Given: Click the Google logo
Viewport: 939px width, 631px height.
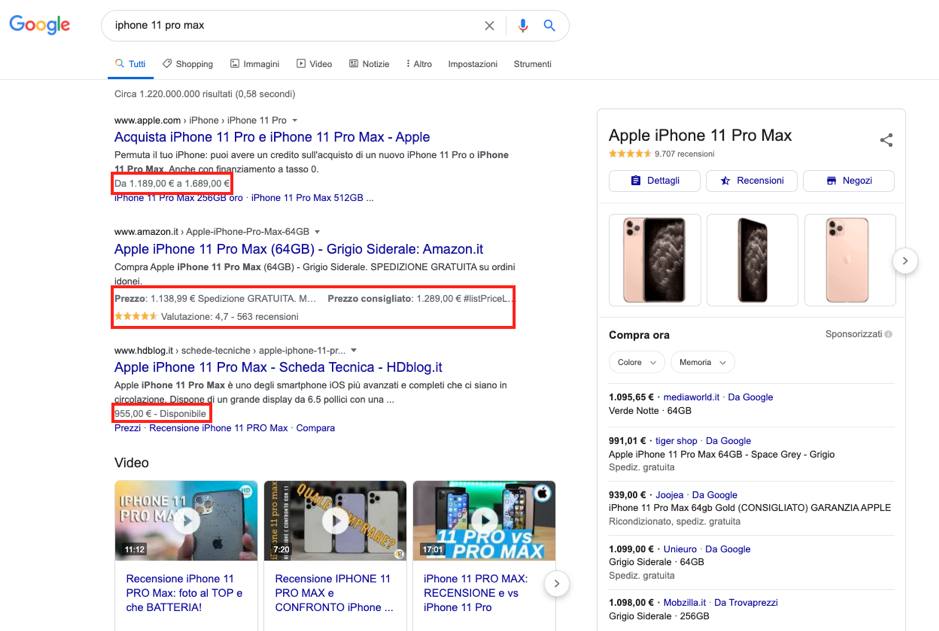Looking at the screenshot, I should pyautogui.click(x=40, y=25).
